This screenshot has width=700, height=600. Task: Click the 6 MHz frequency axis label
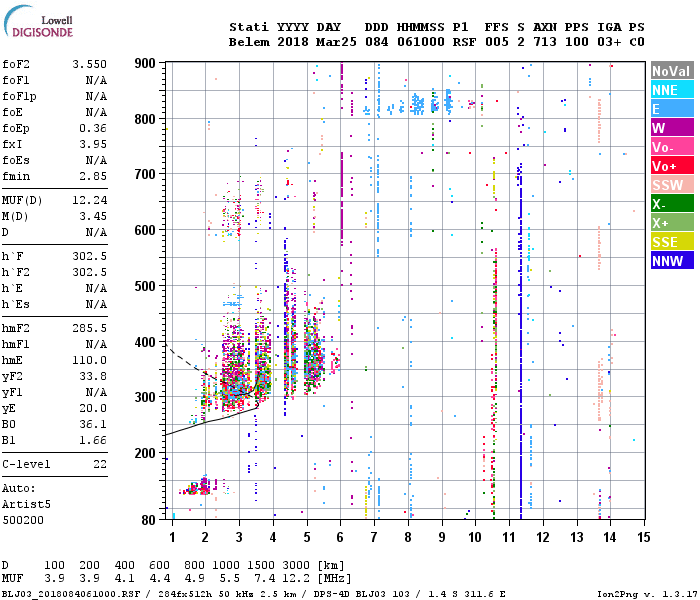tap(340, 537)
